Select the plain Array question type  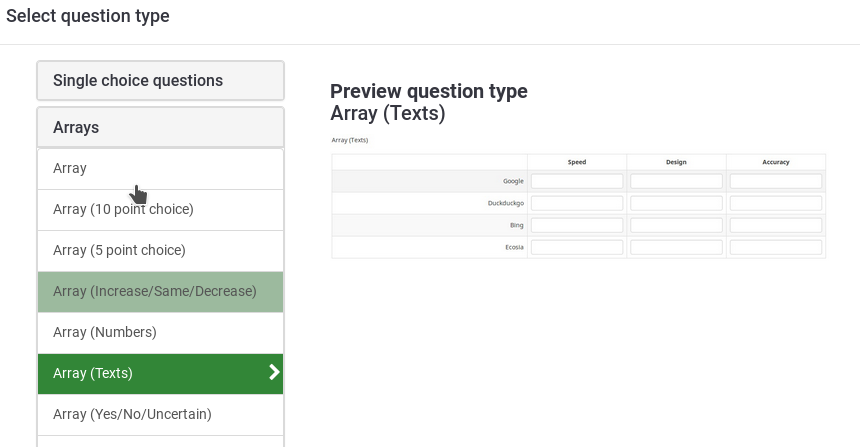click(x=160, y=169)
